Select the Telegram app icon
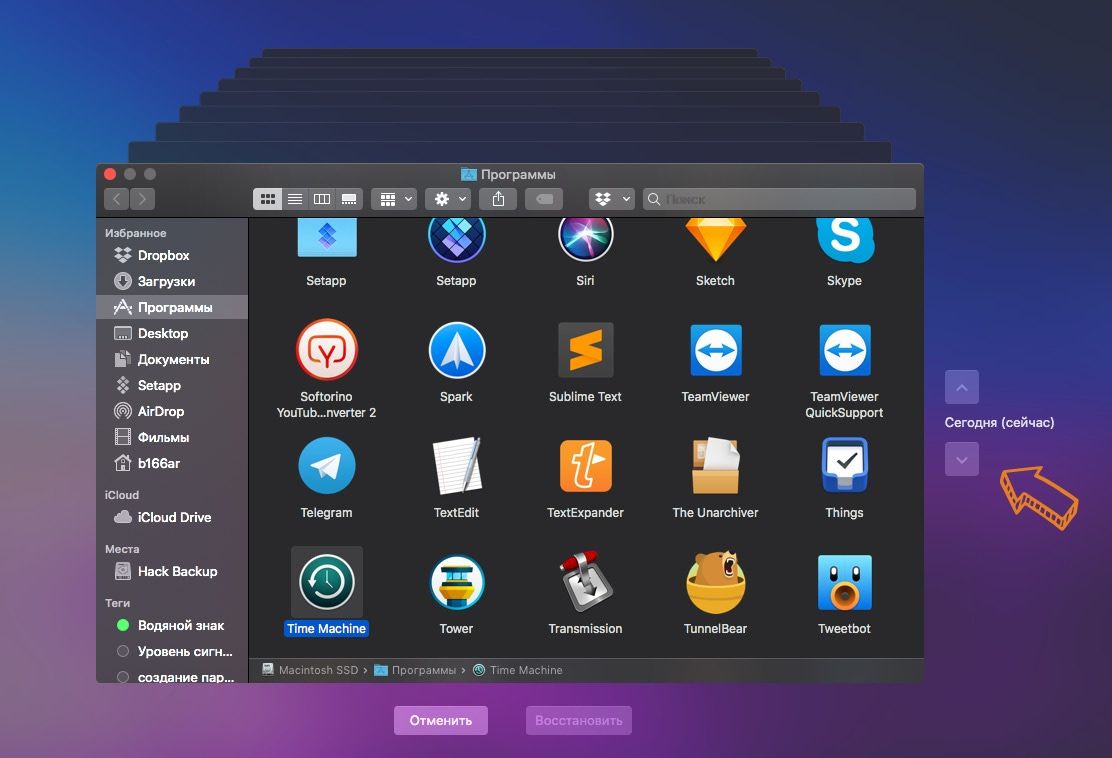Screen dimensions: 1112x758 point(326,466)
